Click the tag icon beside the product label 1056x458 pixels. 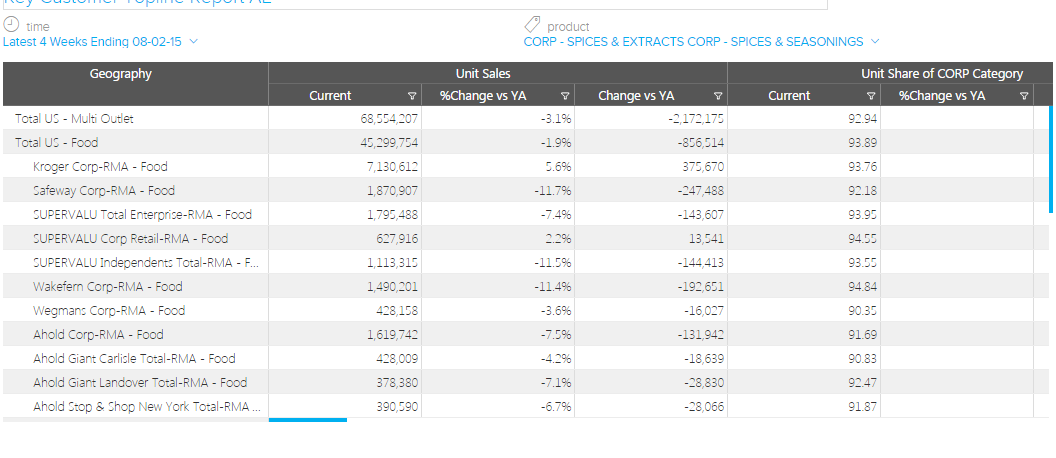532,25
